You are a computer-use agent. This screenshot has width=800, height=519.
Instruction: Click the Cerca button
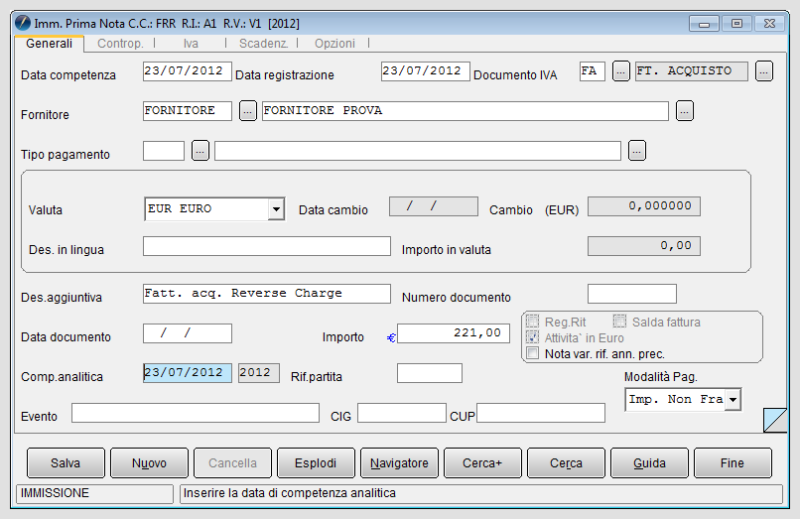[x=566, y=463]
